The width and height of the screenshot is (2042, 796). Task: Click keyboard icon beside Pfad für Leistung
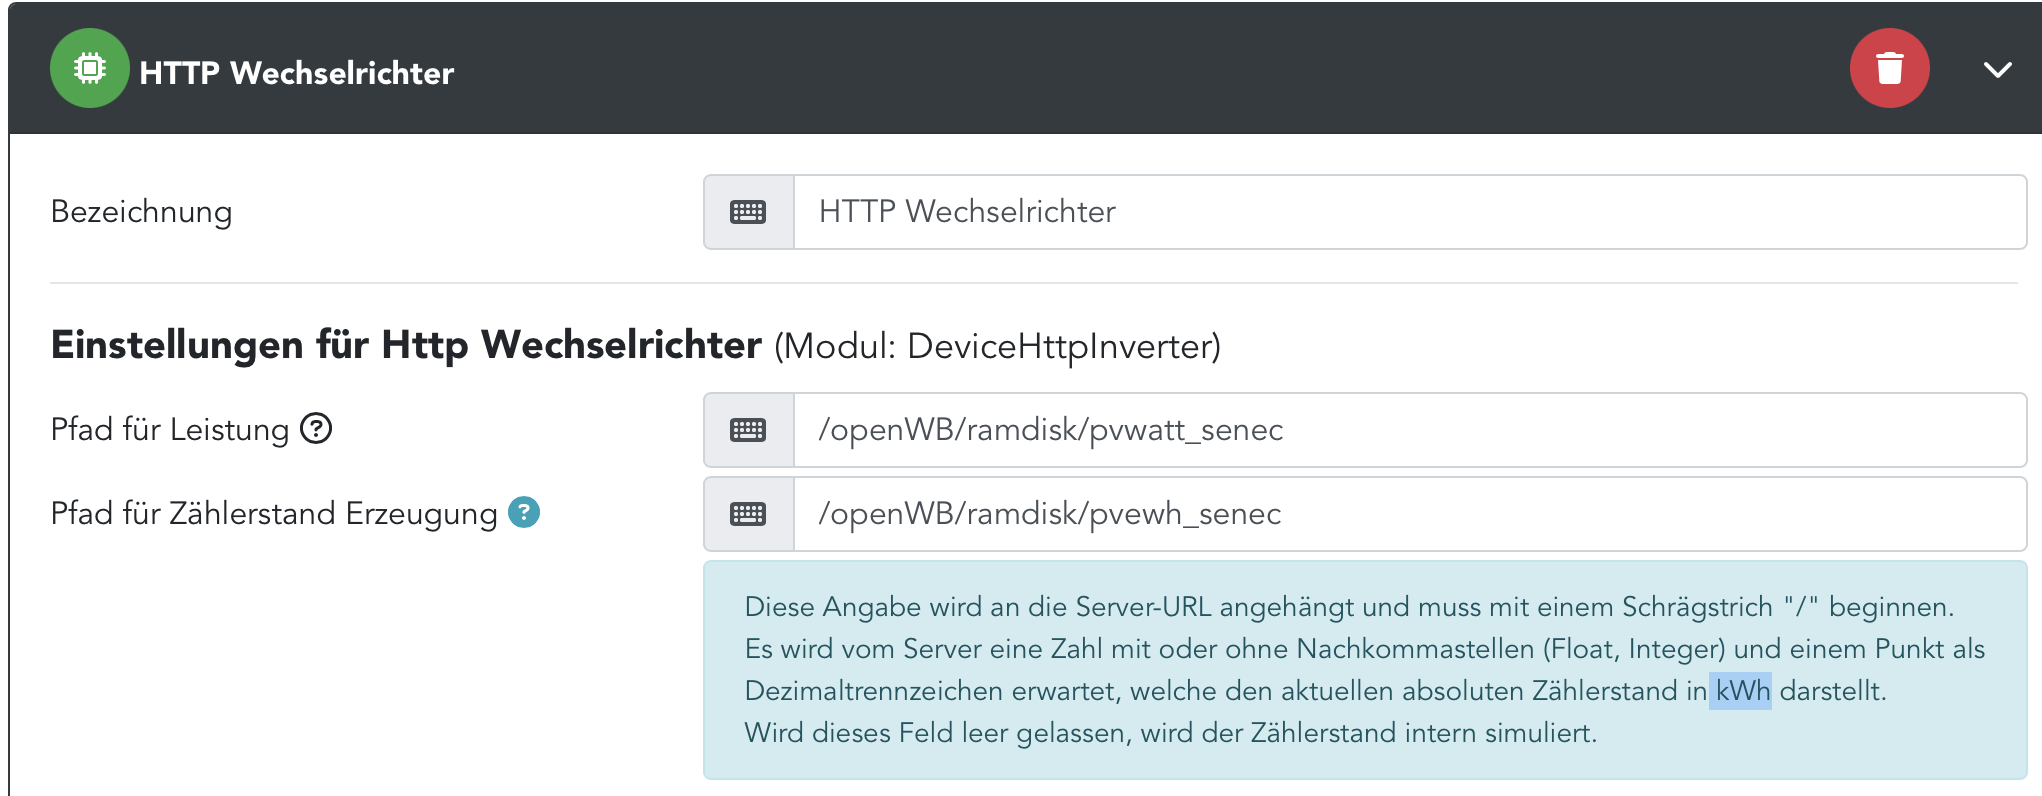pos(748,430)
